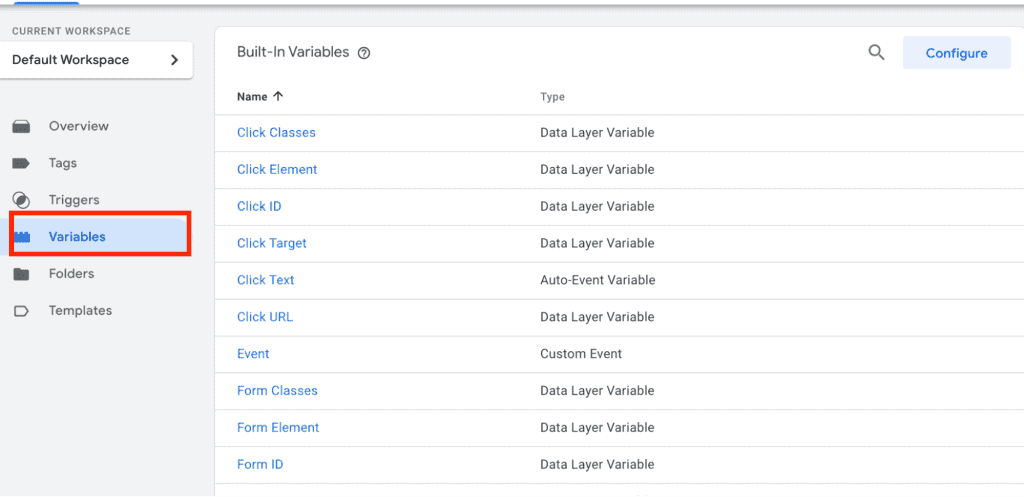The image size is (1024, 497).
Task: Open Folders menu item
Action: click(x=71, y=274)
